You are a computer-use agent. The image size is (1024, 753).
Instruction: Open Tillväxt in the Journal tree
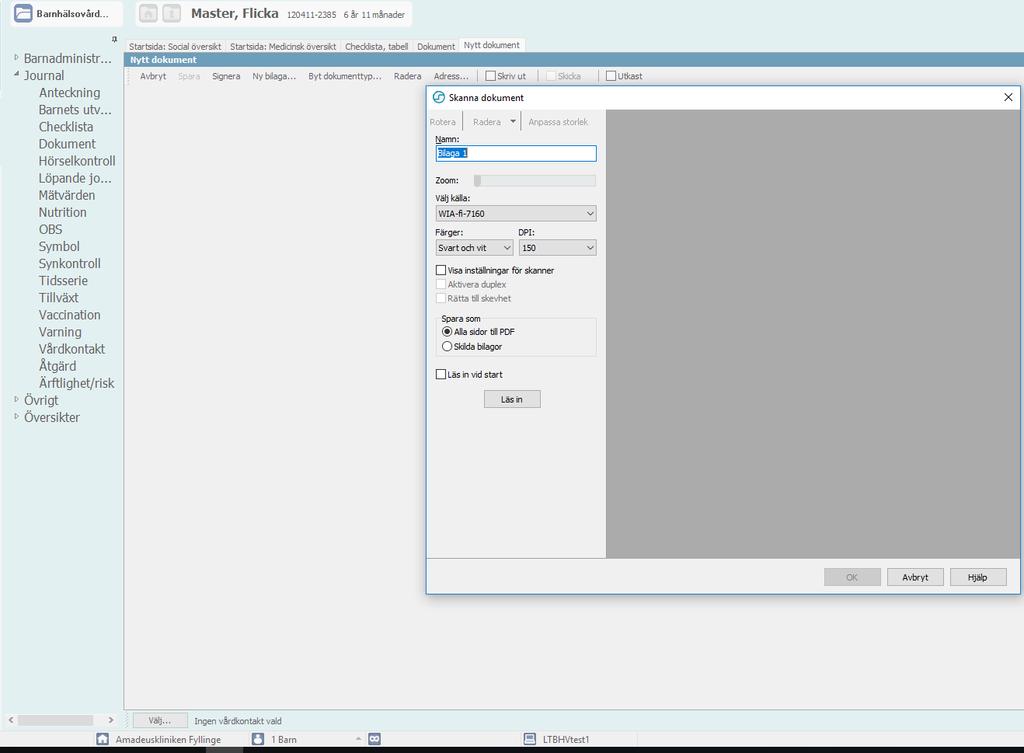58,298
